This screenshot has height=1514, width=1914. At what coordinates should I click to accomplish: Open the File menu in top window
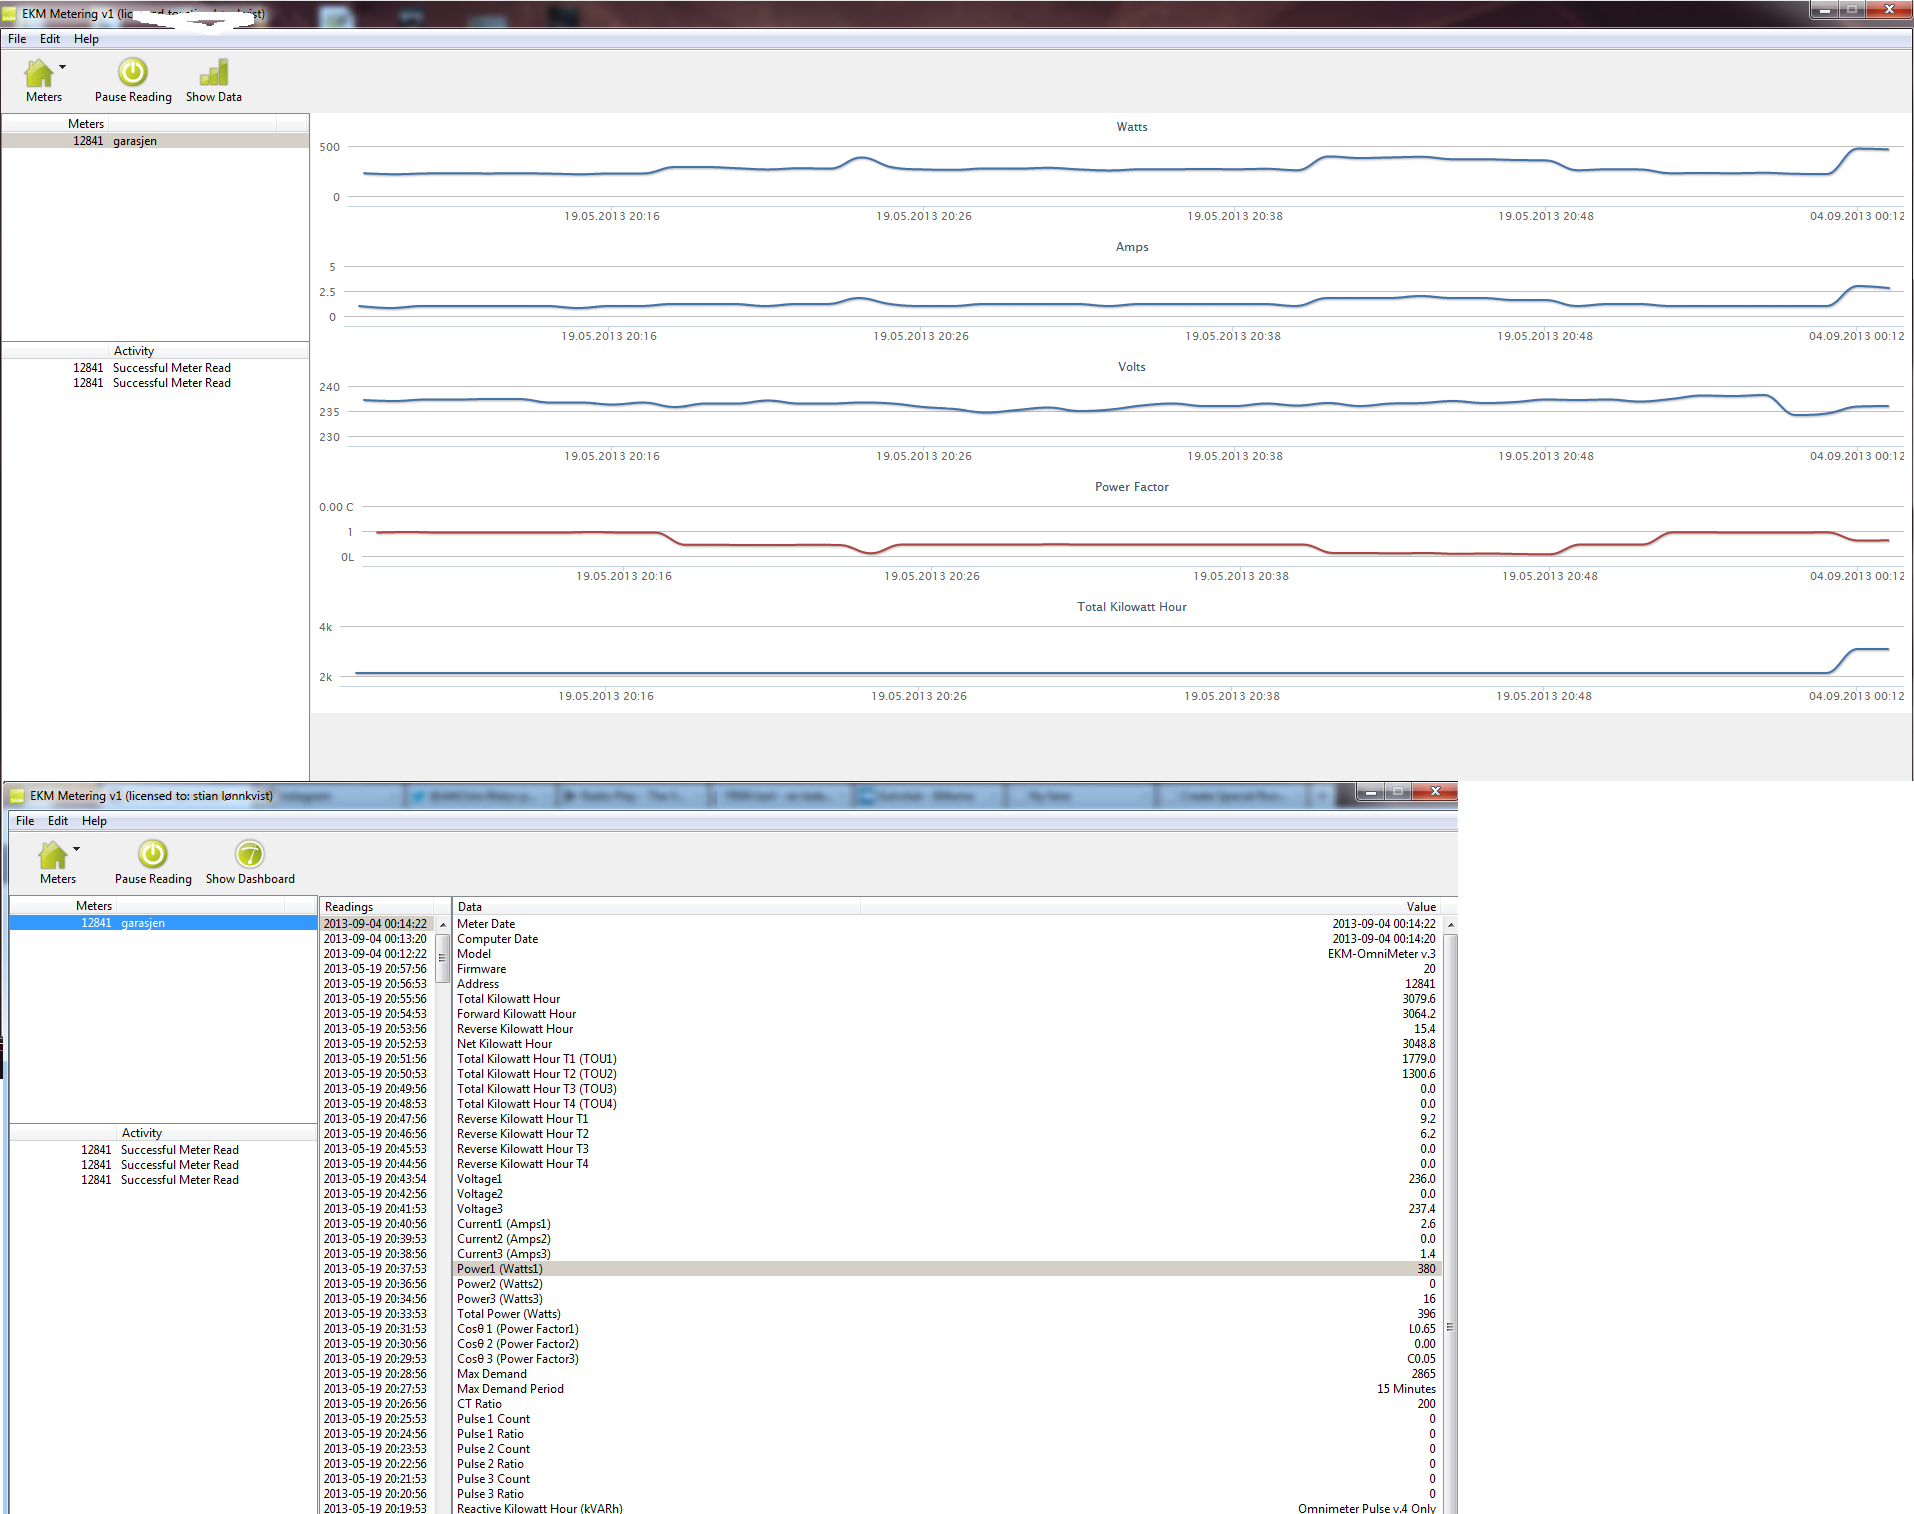click(17, 39)
